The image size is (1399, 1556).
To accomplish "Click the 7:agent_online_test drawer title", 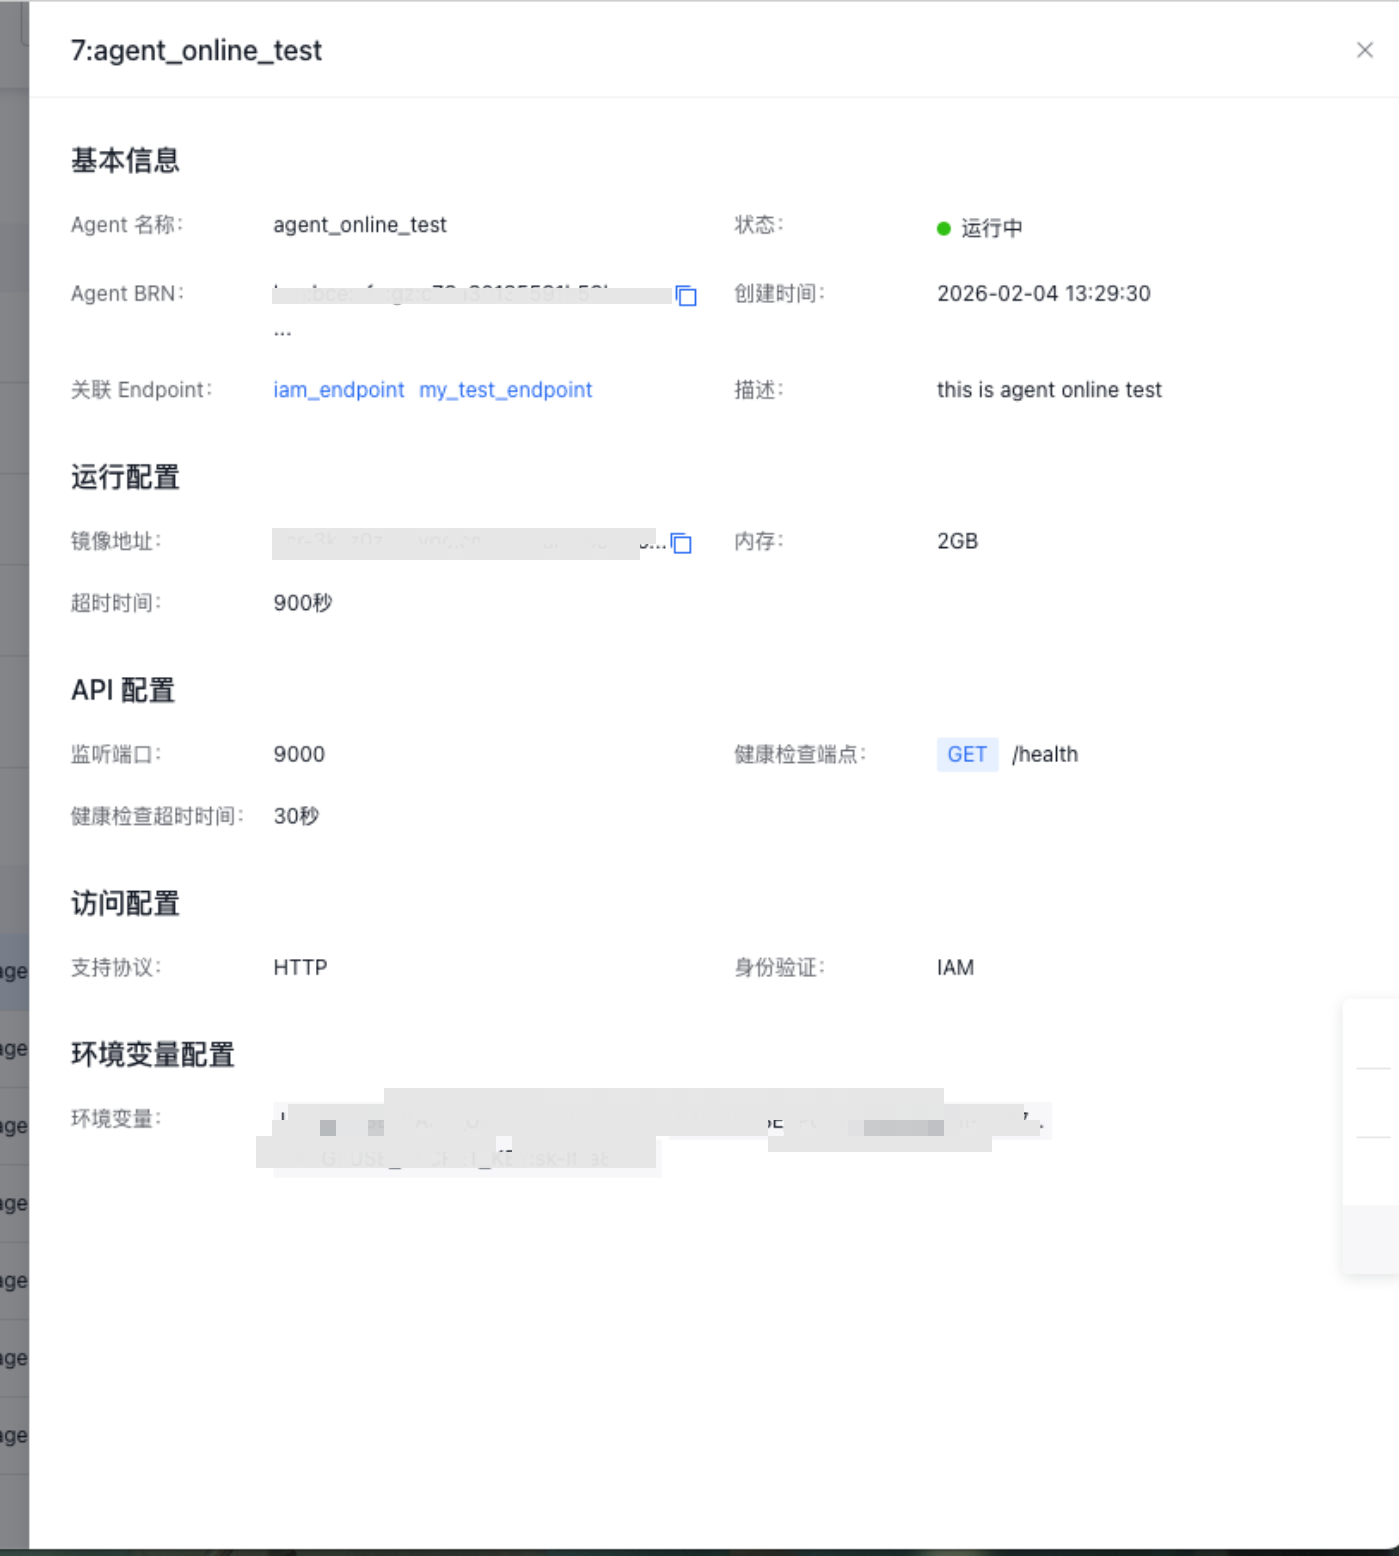I will pos(196,51).
